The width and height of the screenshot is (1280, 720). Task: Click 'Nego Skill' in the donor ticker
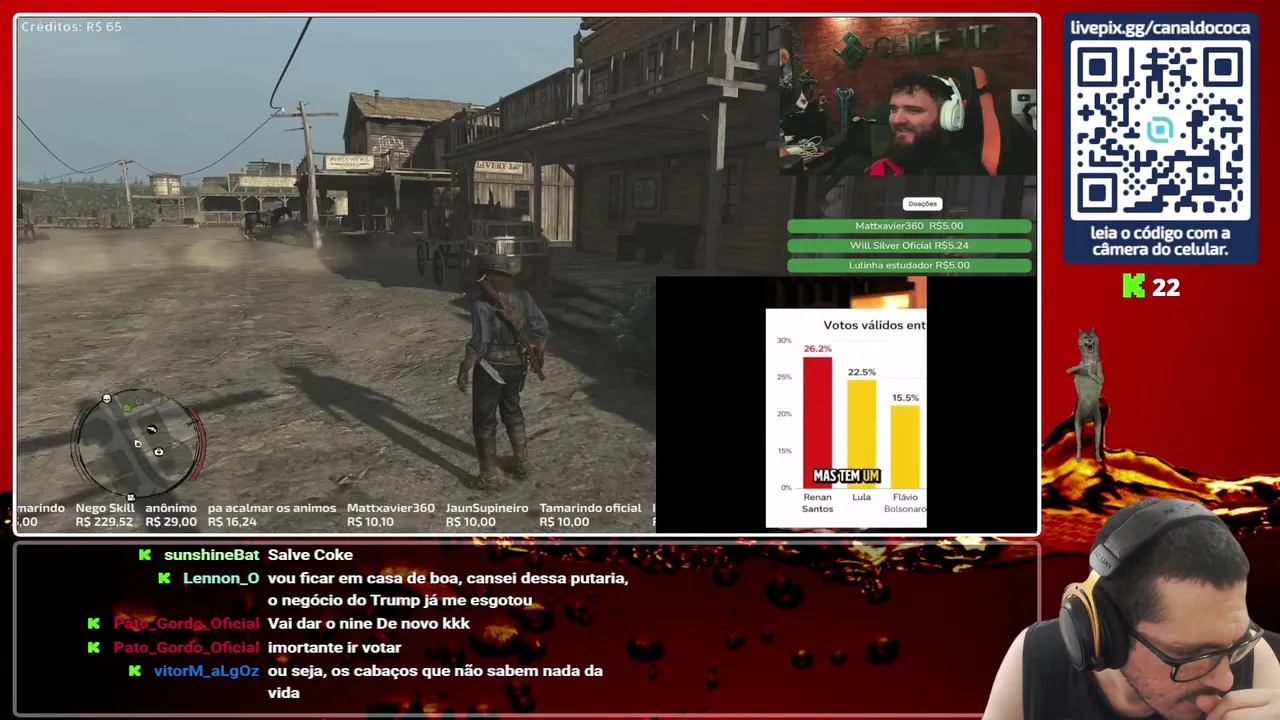coord(105,508)
